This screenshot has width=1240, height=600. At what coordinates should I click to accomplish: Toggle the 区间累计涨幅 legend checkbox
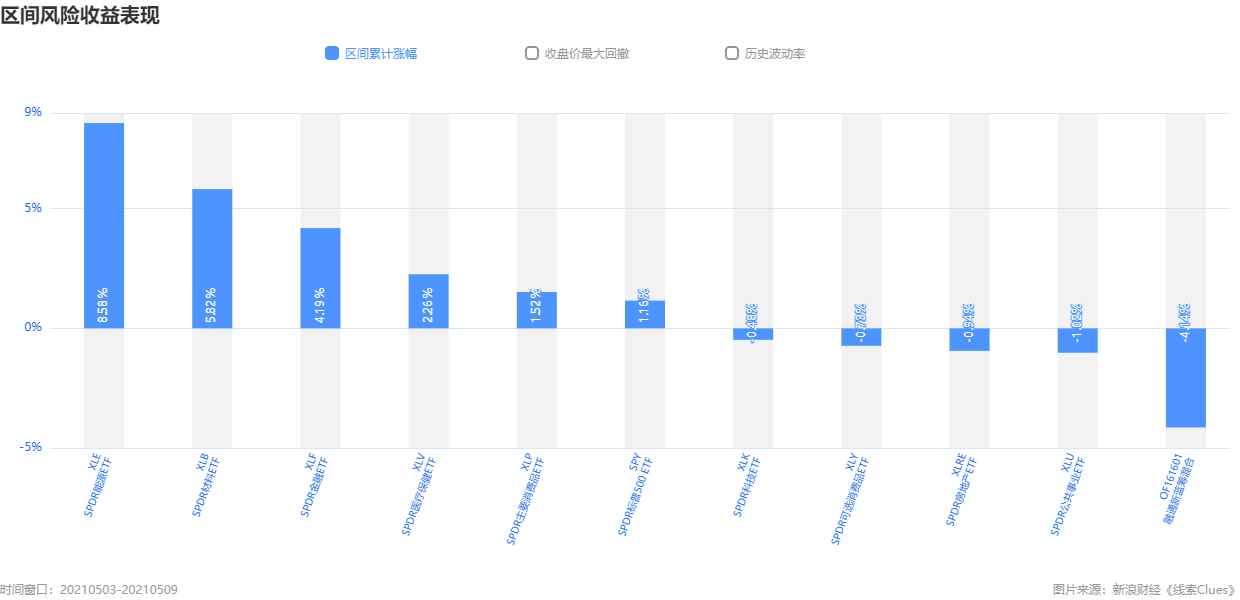(x=332, y=54)
